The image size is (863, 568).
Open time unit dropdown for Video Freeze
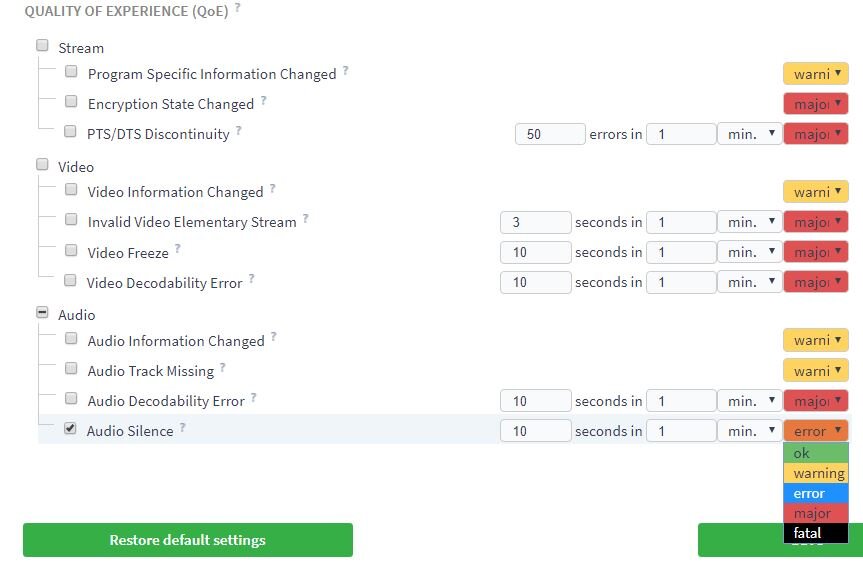749,252
